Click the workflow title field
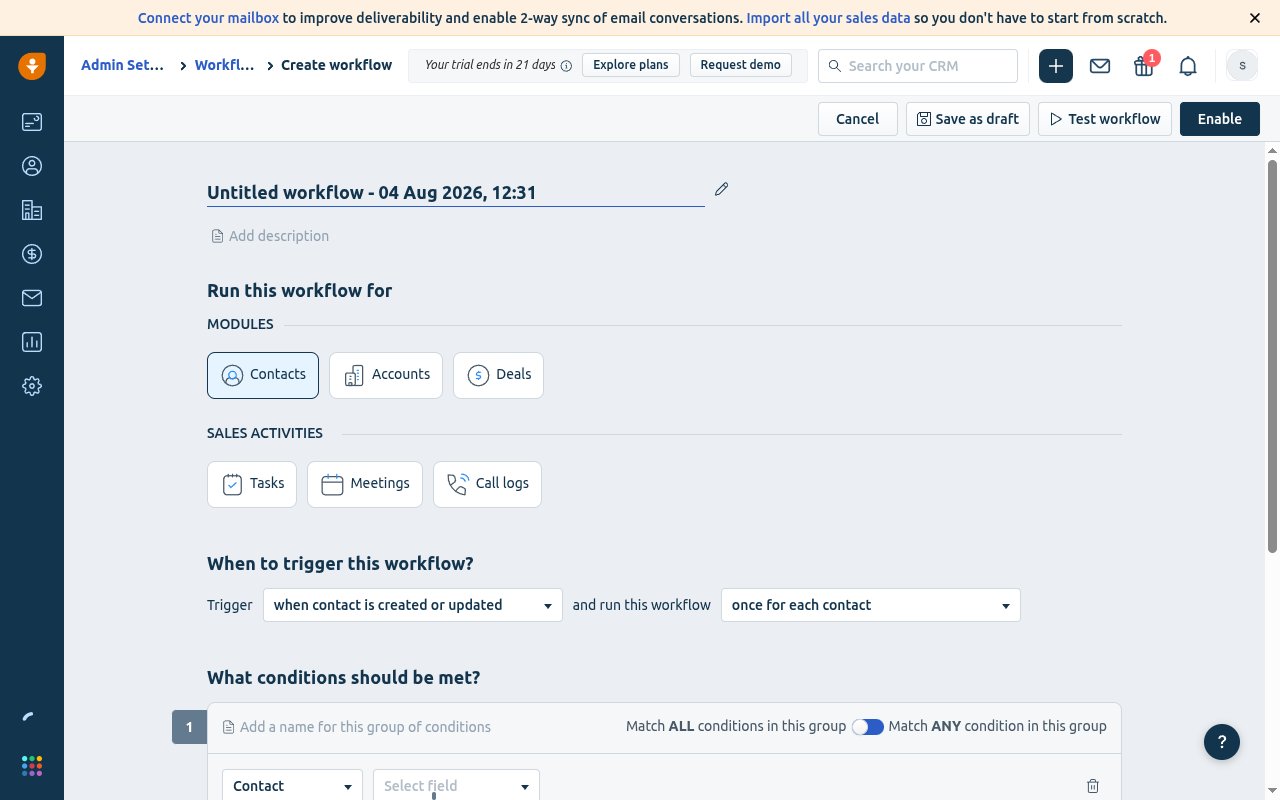This screenshot has width=1280, height=800. pyautogui.click(x=455, y=193)
